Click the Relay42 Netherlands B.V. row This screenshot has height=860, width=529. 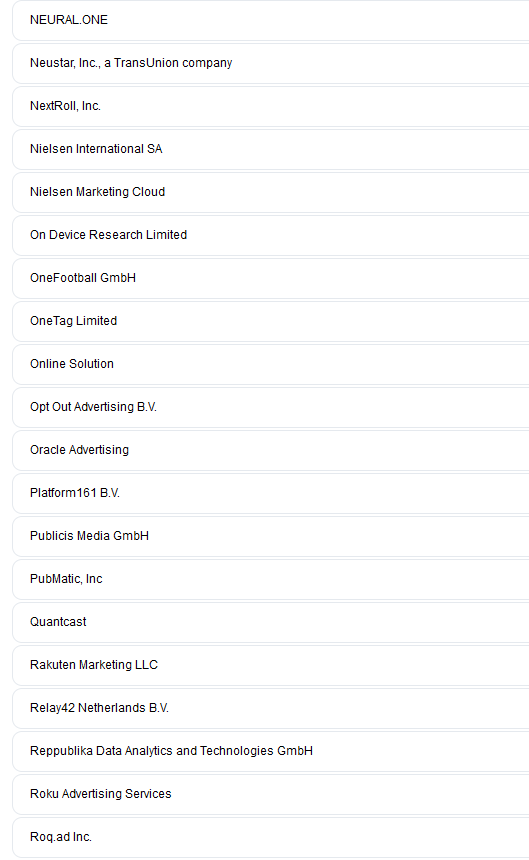coord(271,708)
